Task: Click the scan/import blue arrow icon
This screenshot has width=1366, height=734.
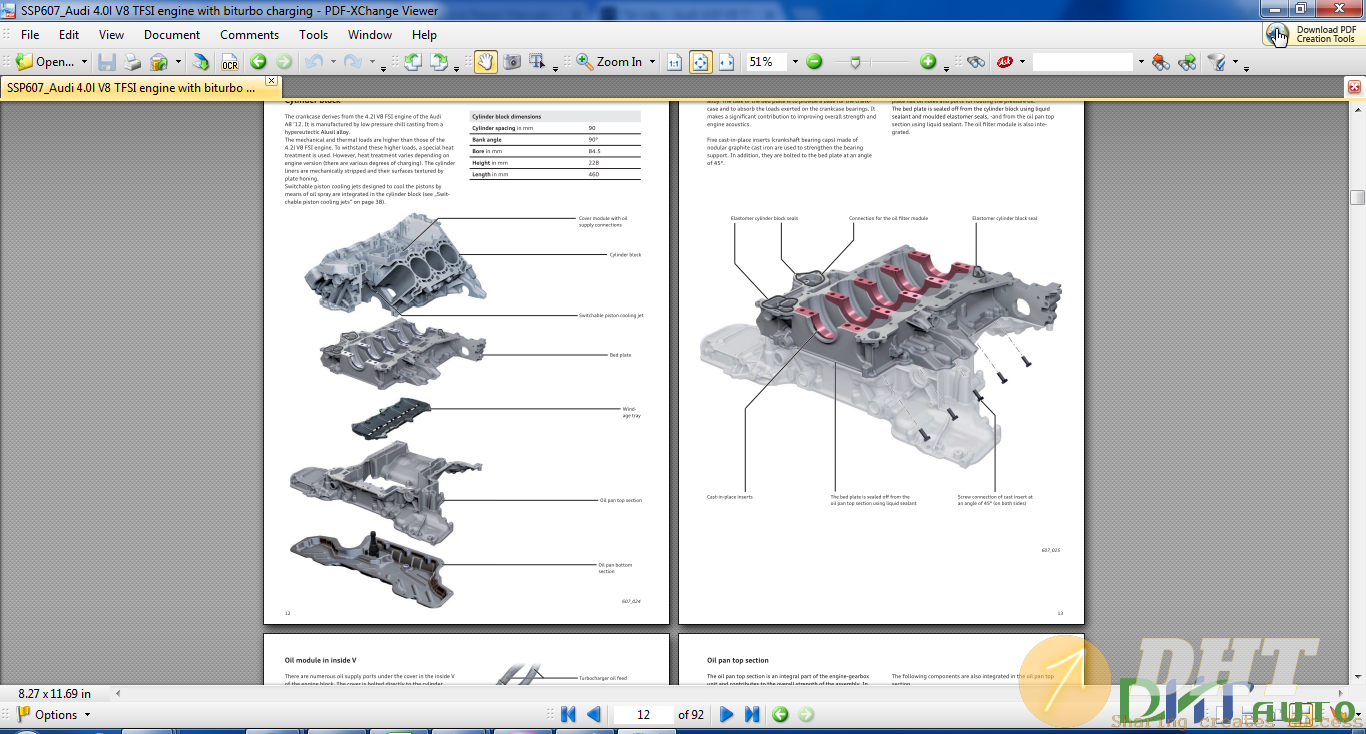Action: point(201,62)
